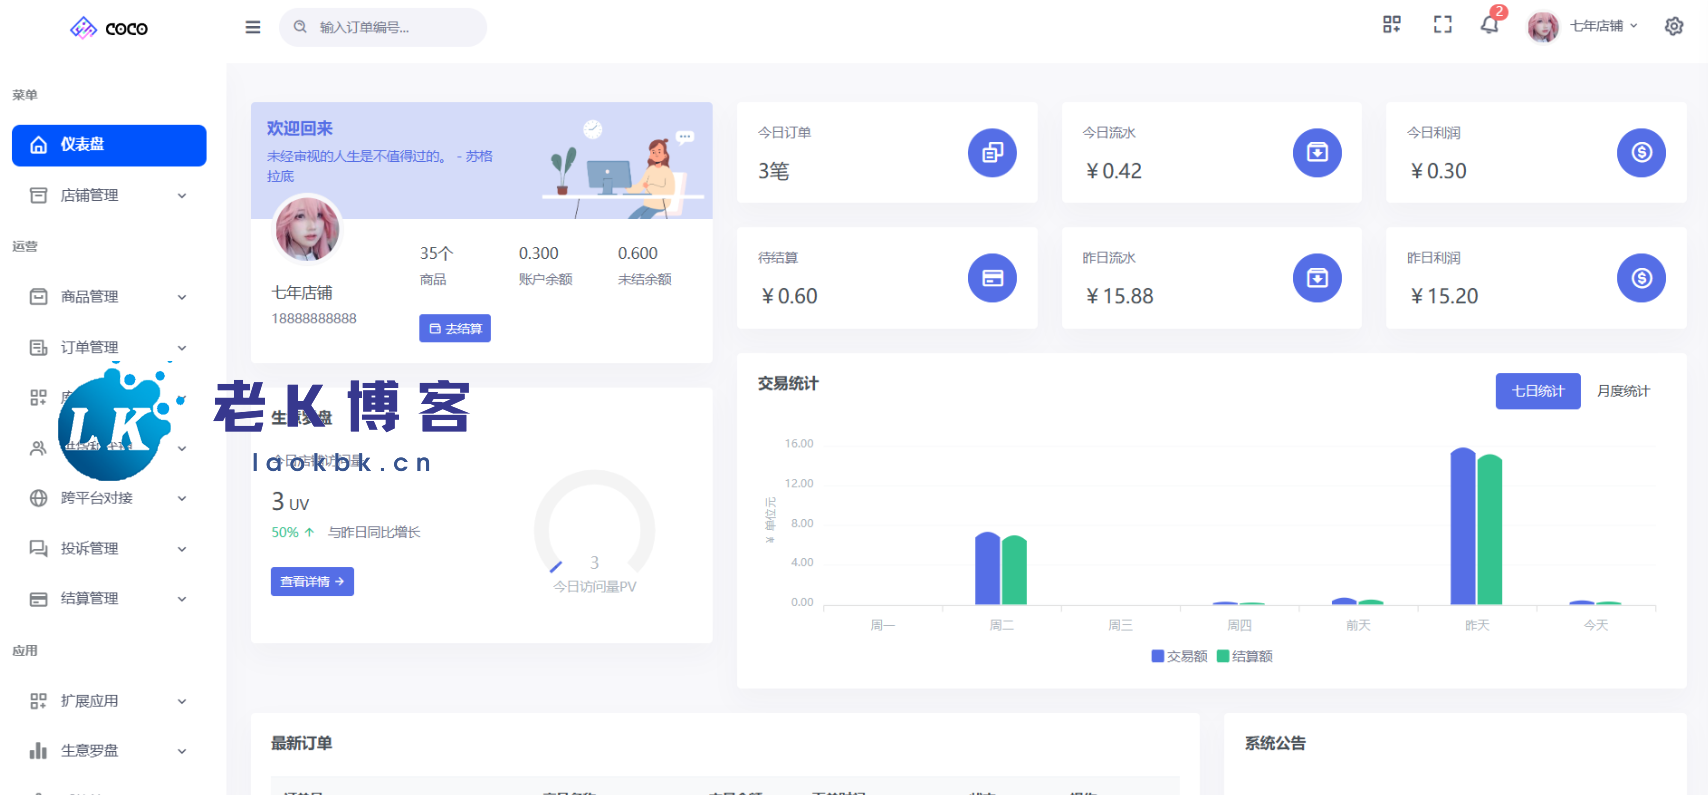Expand the 结算管理 sidebar menu
This screenshot has width=1708, height=795.
(108, 599)
